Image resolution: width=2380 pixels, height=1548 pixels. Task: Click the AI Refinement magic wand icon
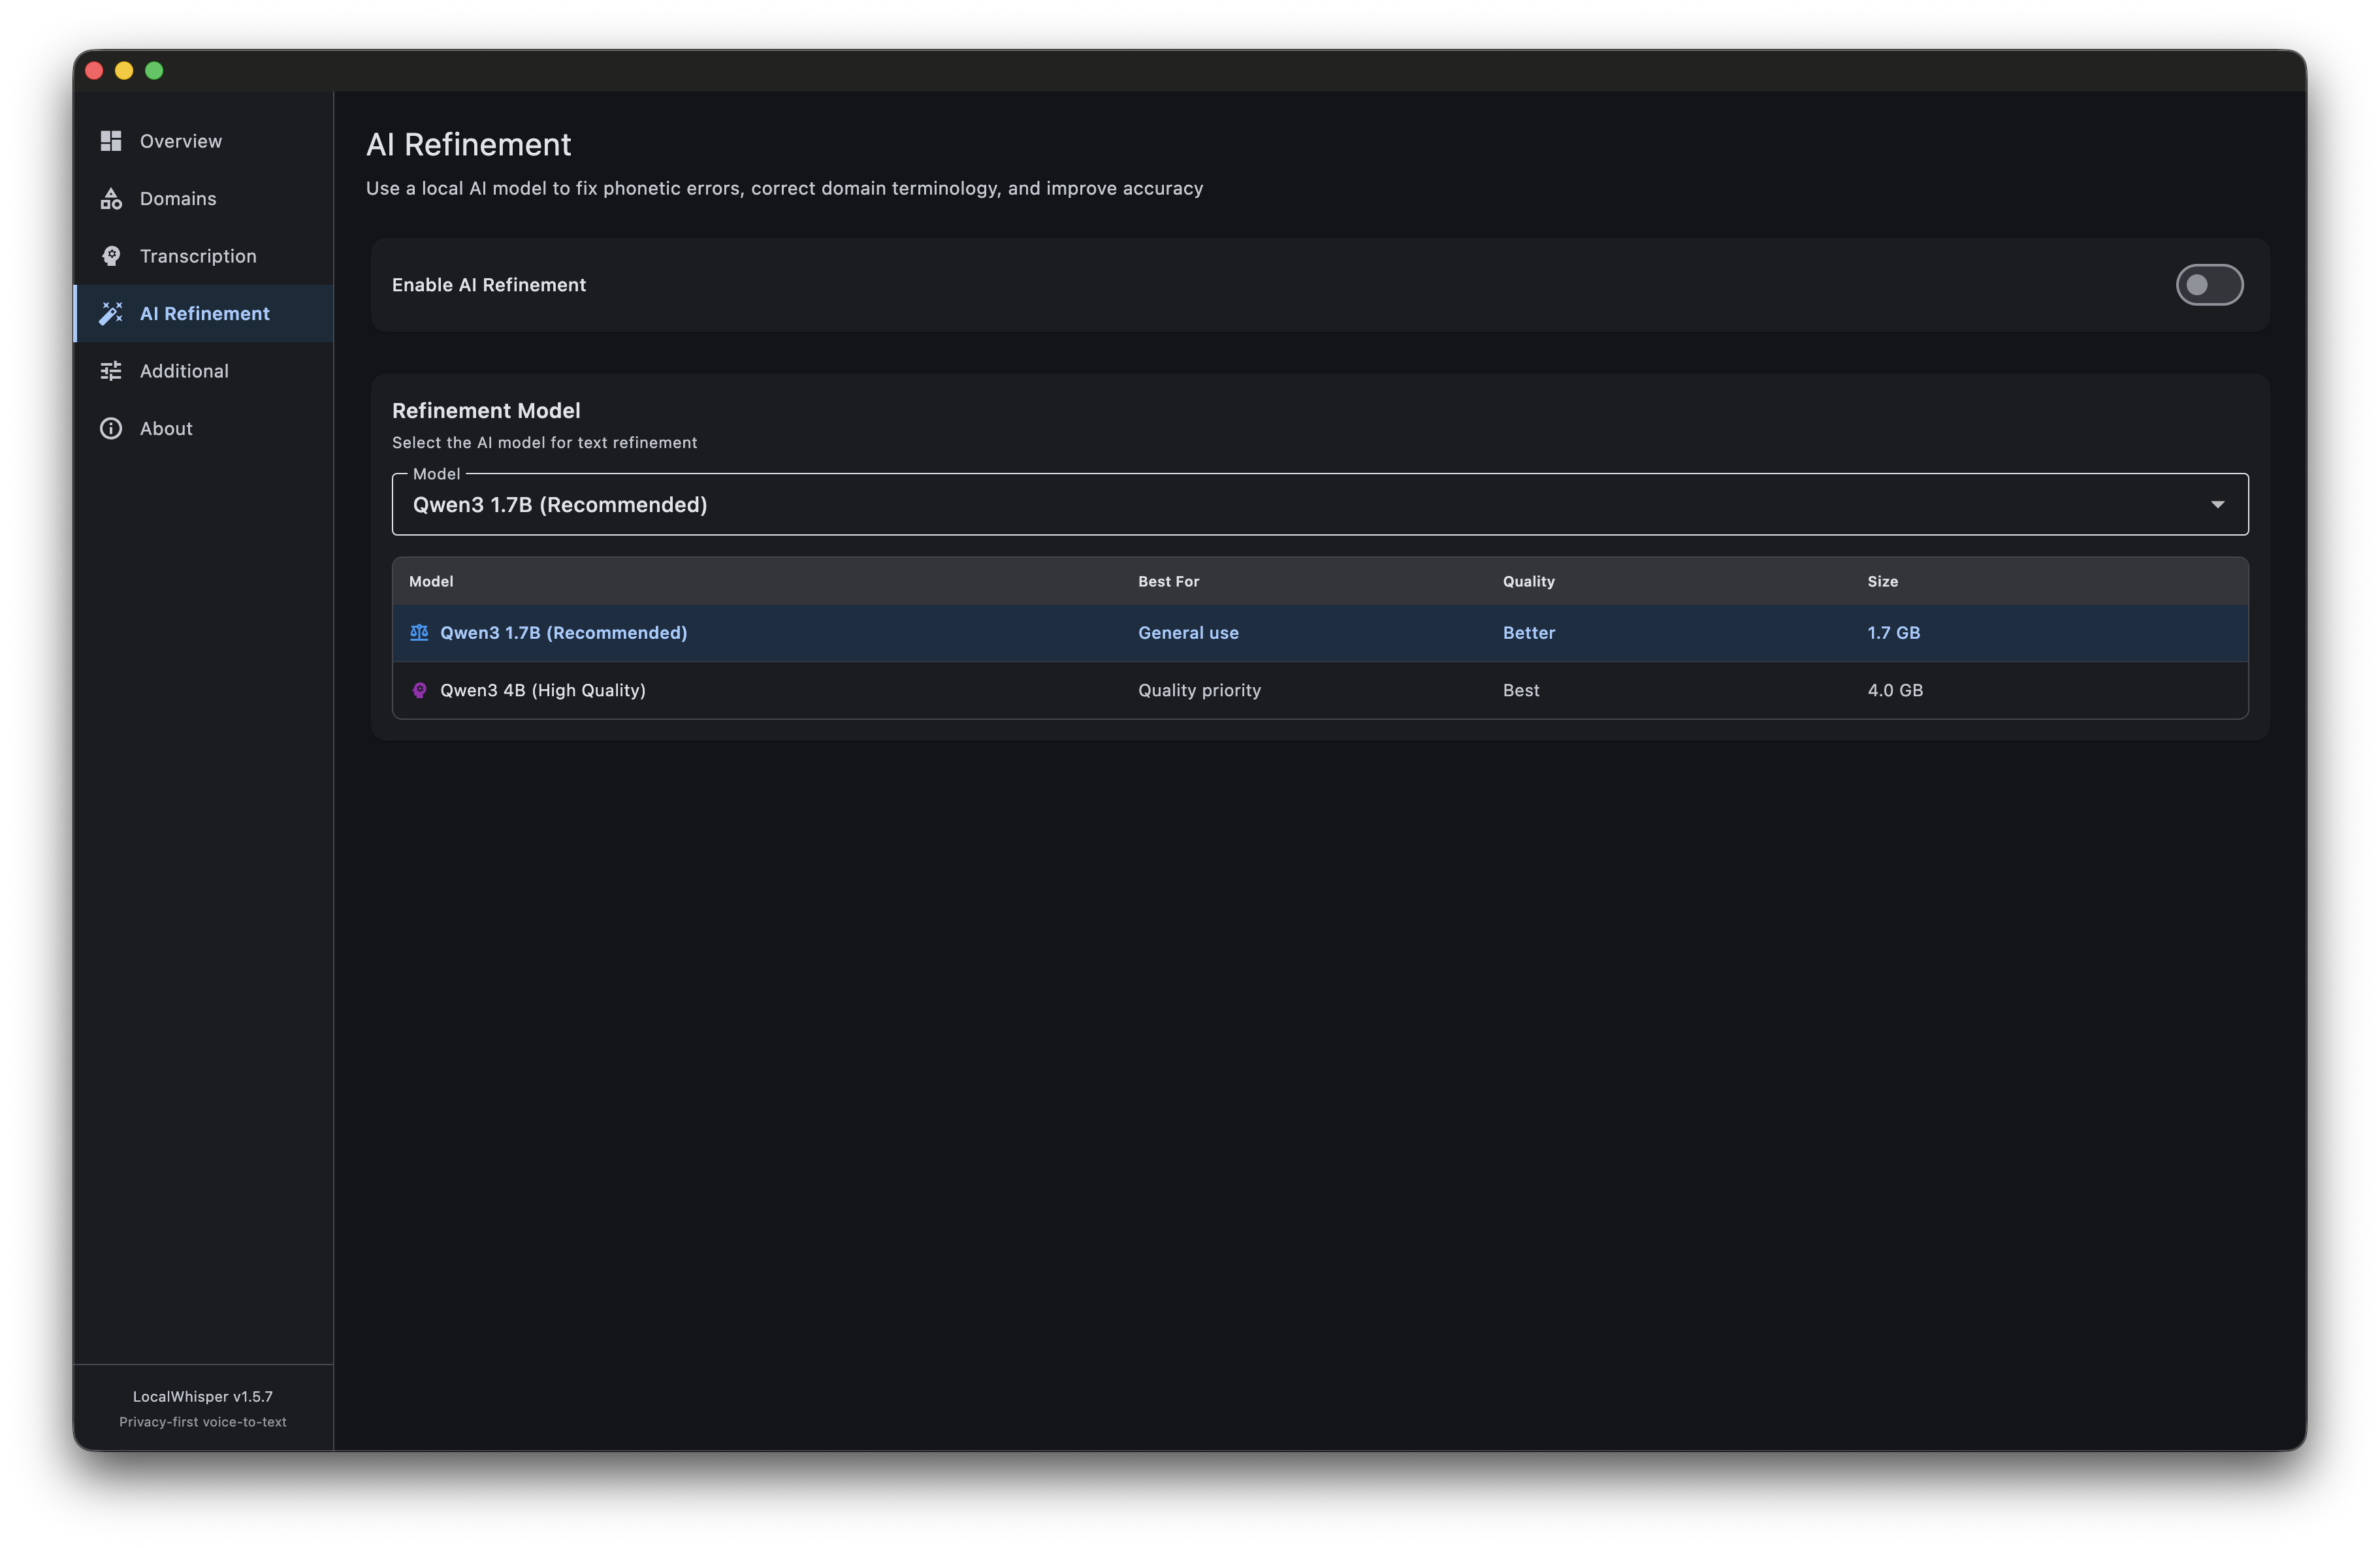(x=111, y=313)
